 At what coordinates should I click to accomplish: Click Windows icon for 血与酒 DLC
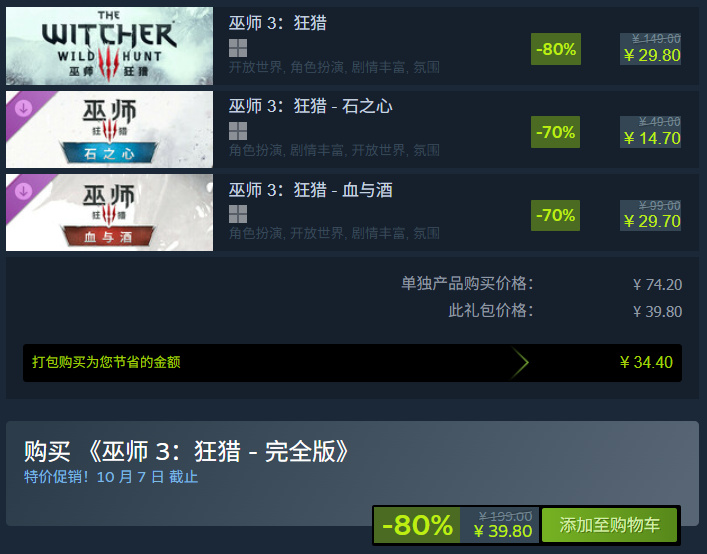pos(238,214)
